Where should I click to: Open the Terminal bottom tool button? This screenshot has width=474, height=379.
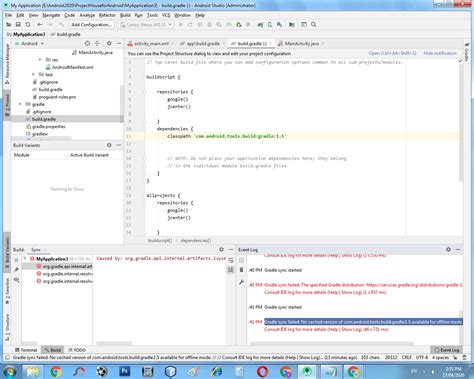[x=26, y=350]
